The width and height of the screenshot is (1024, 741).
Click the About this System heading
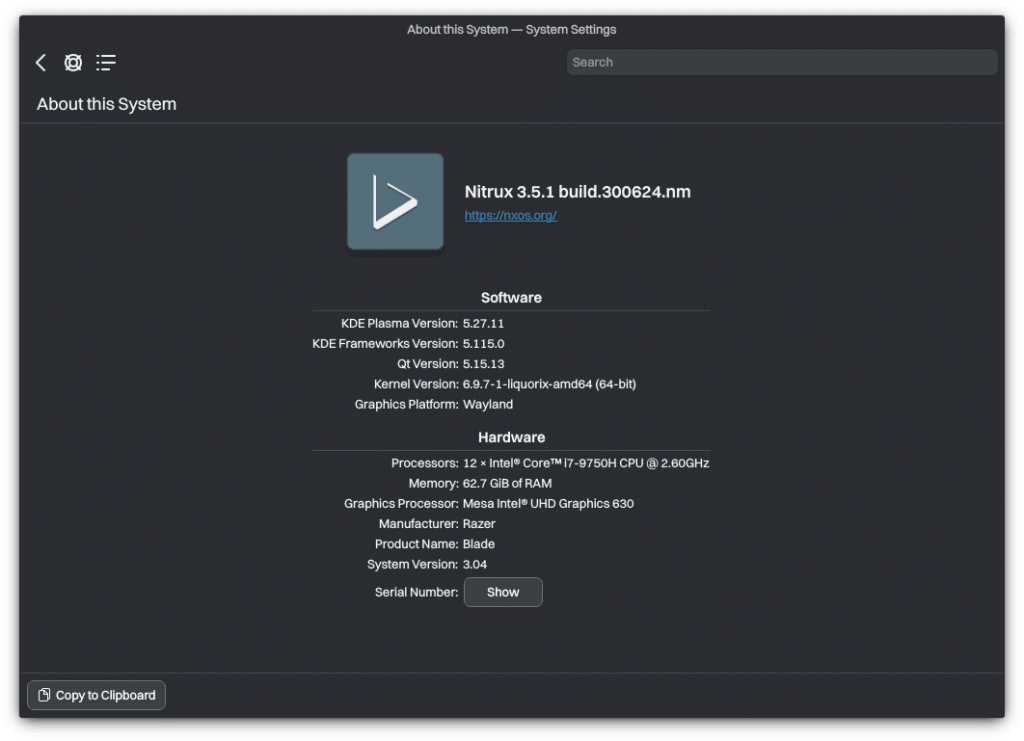[106, 104]
